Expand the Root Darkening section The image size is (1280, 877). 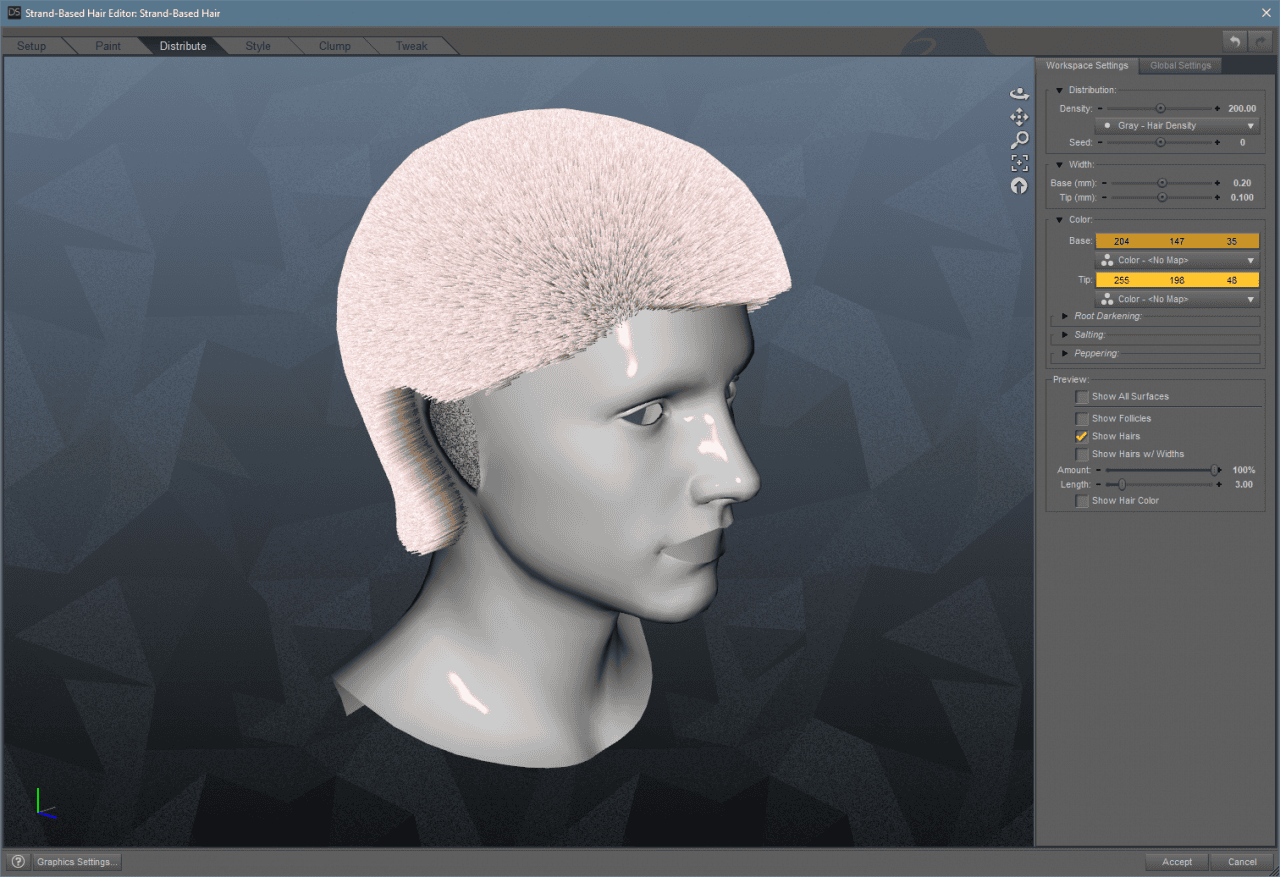[1065, 315]
